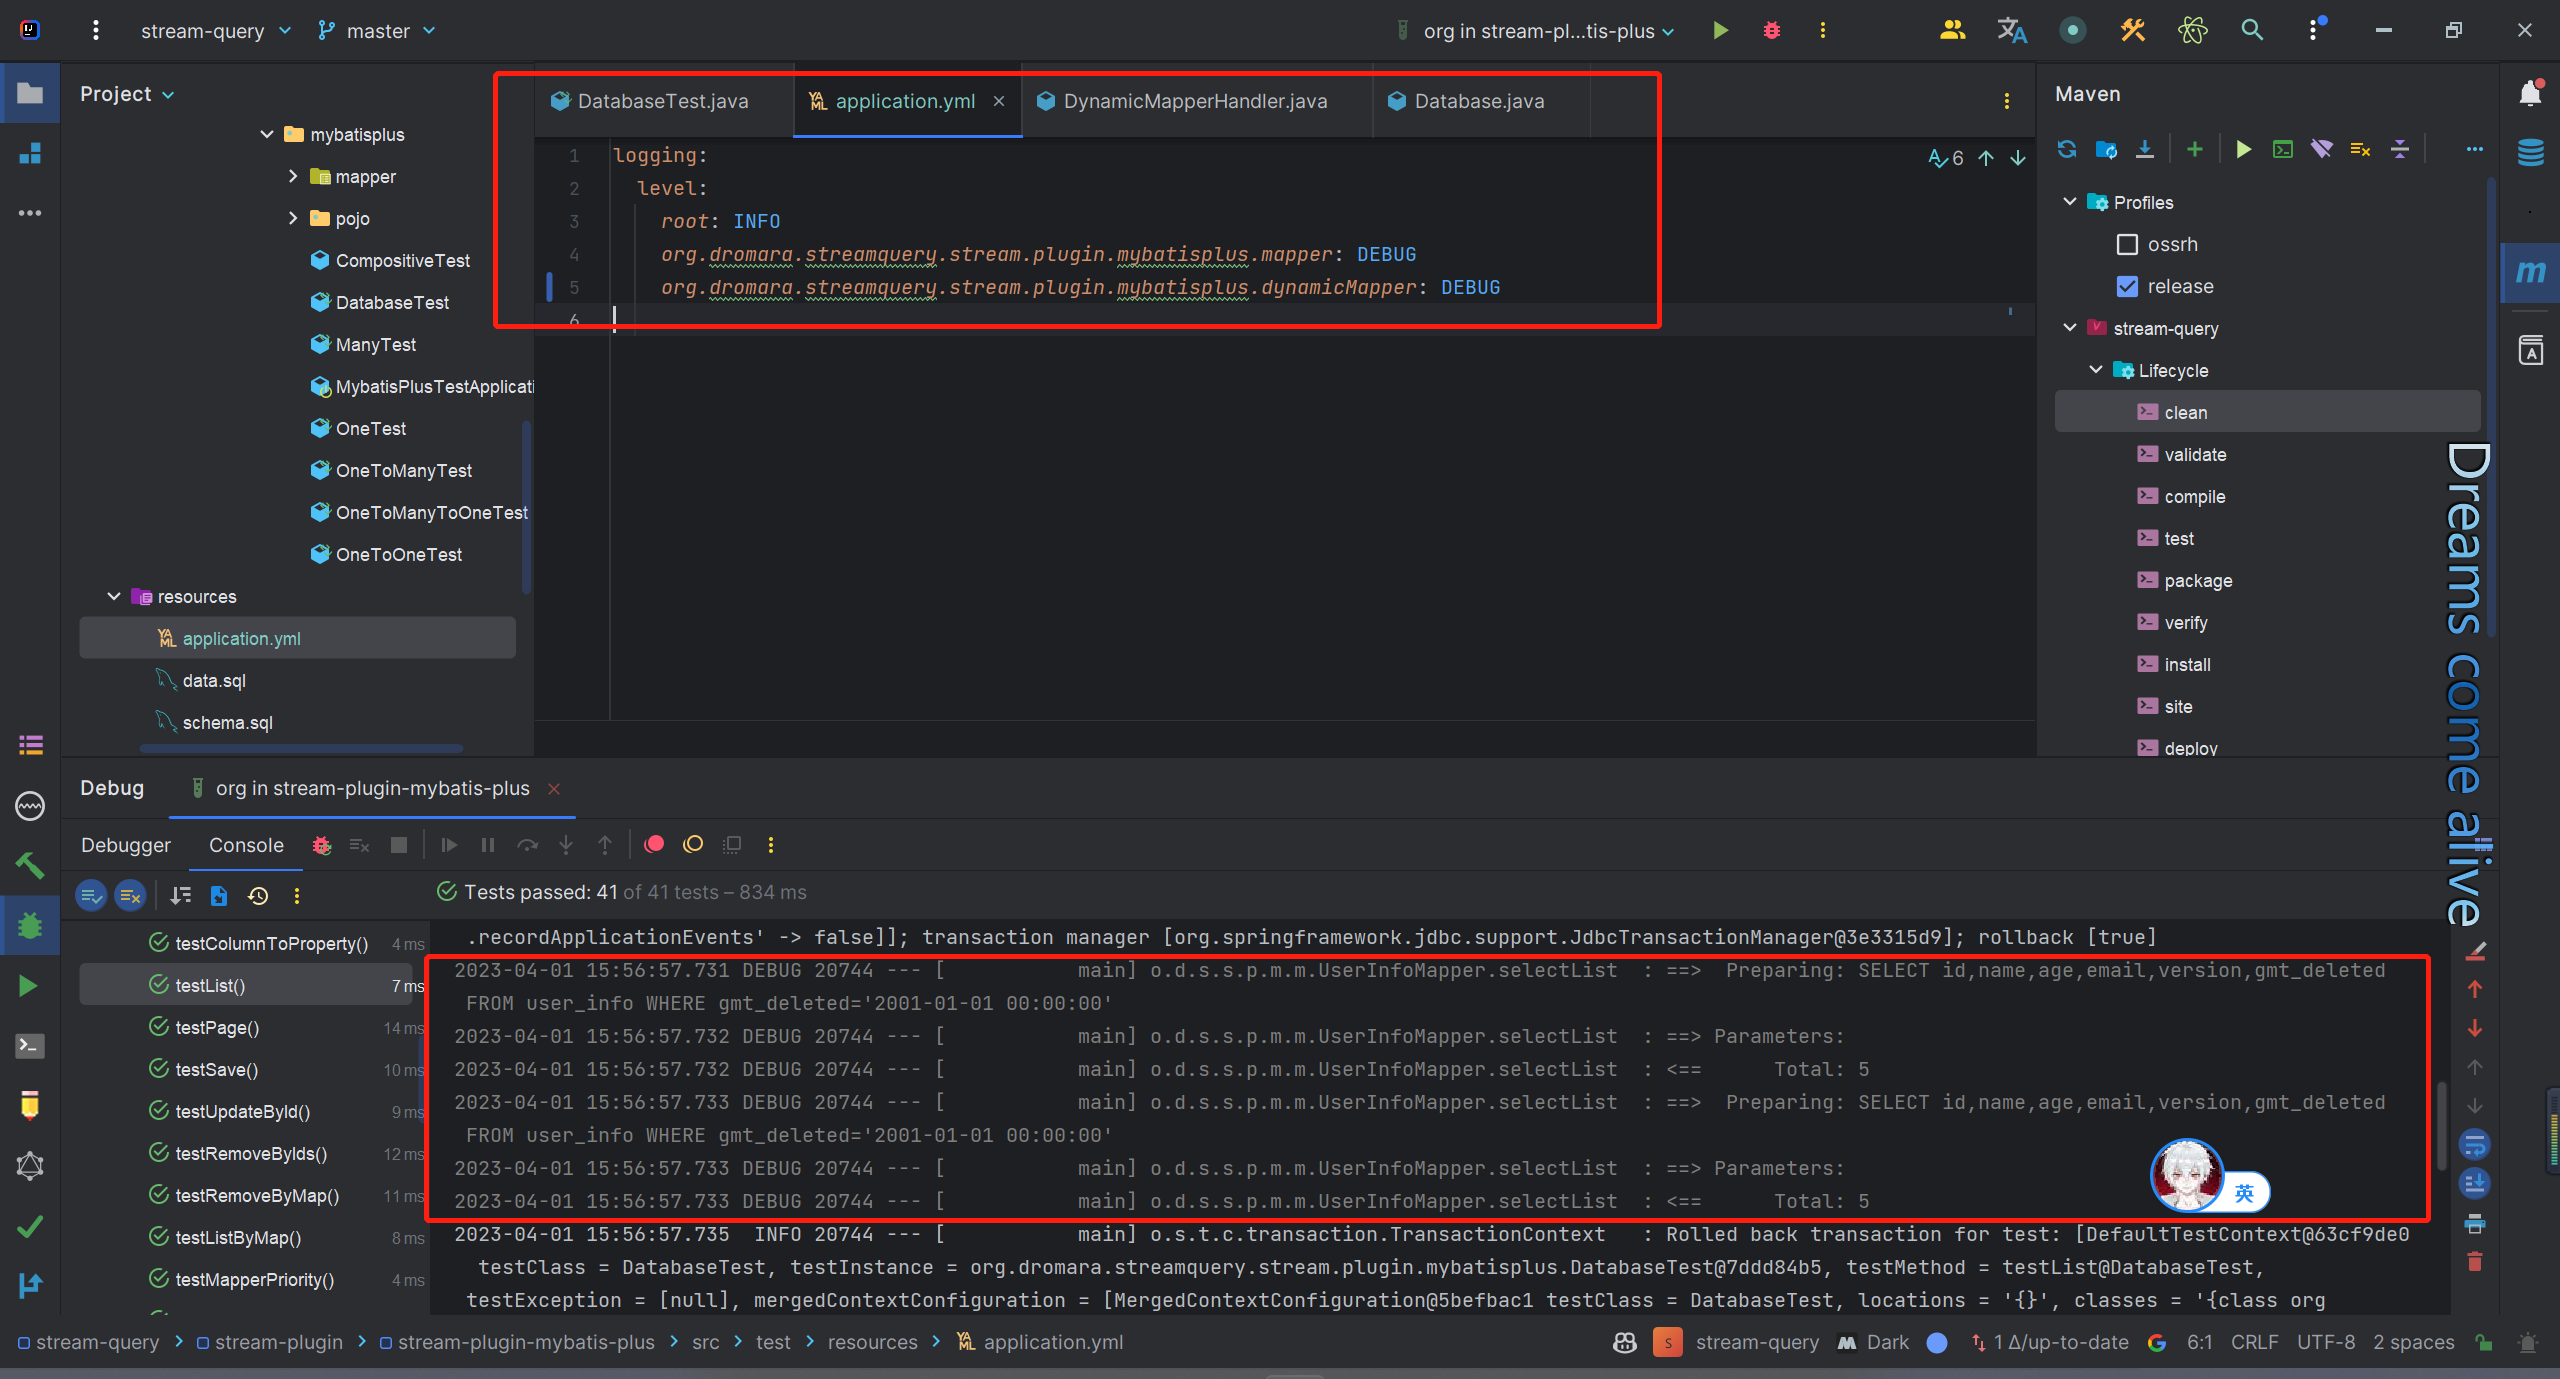Open the Search Everywhere magnifier icon
The width and height of the screenshot is (2560, 1379).
pos(2252,31)
